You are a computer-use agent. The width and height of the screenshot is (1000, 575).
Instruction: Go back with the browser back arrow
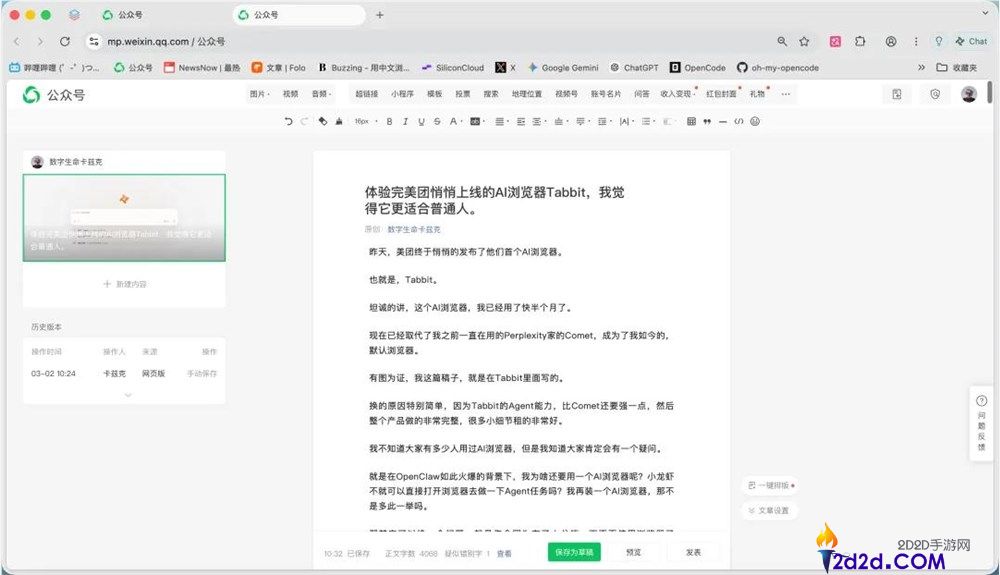[x=17, y=41]
